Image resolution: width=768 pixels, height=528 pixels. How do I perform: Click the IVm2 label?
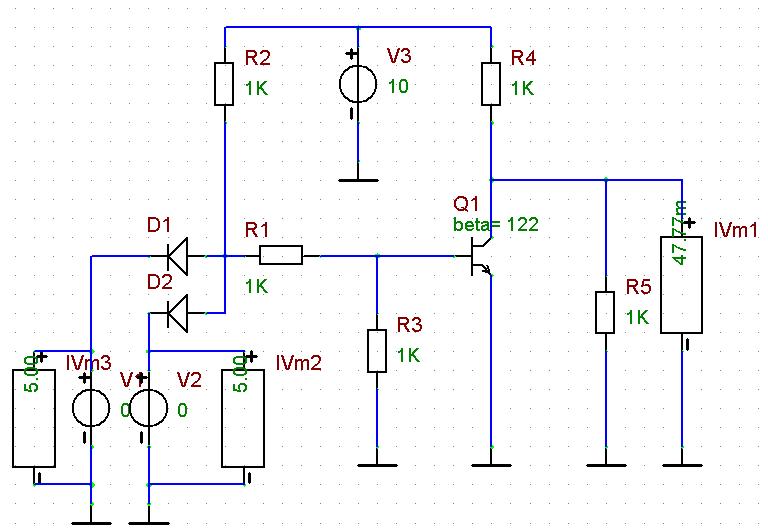click(x=299, y=363)
